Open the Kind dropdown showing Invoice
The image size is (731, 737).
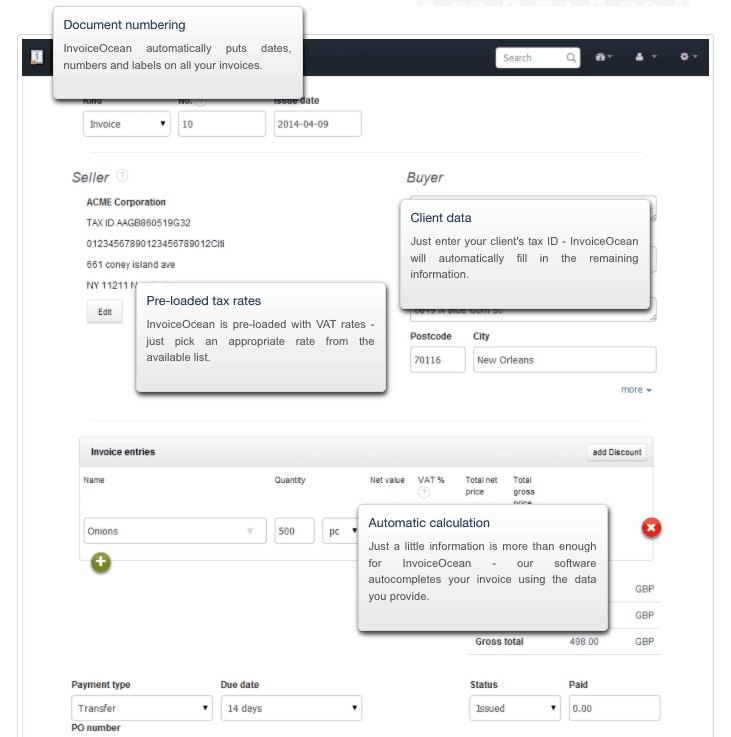pos(127,124)
